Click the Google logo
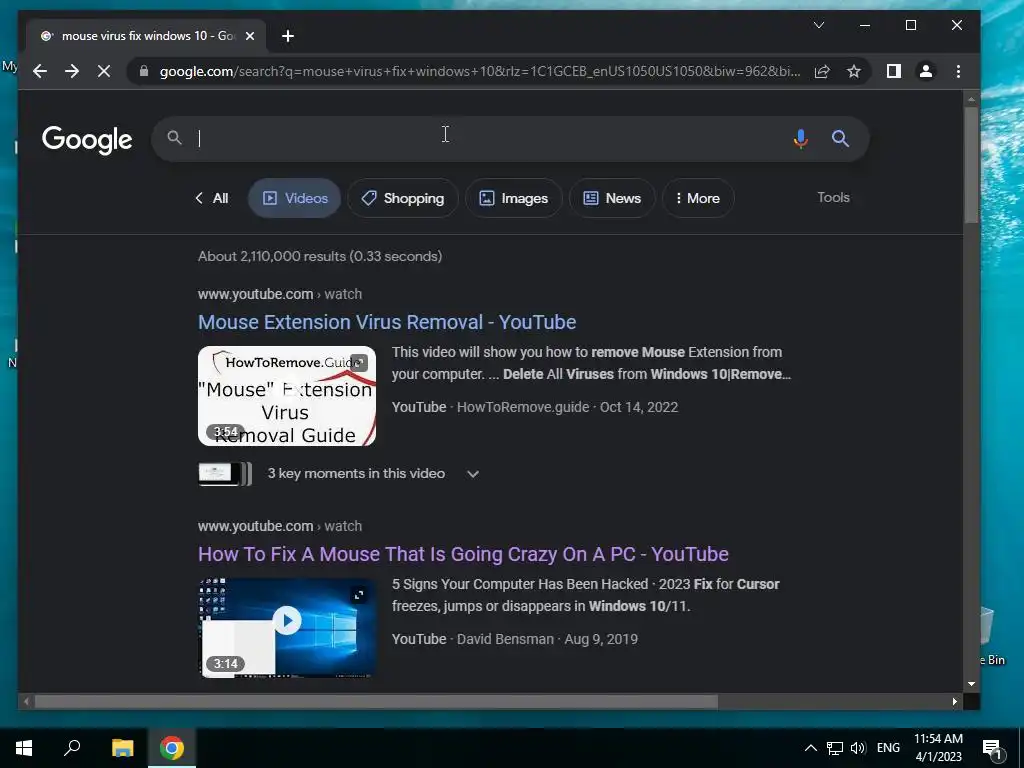 click(87, 139)
